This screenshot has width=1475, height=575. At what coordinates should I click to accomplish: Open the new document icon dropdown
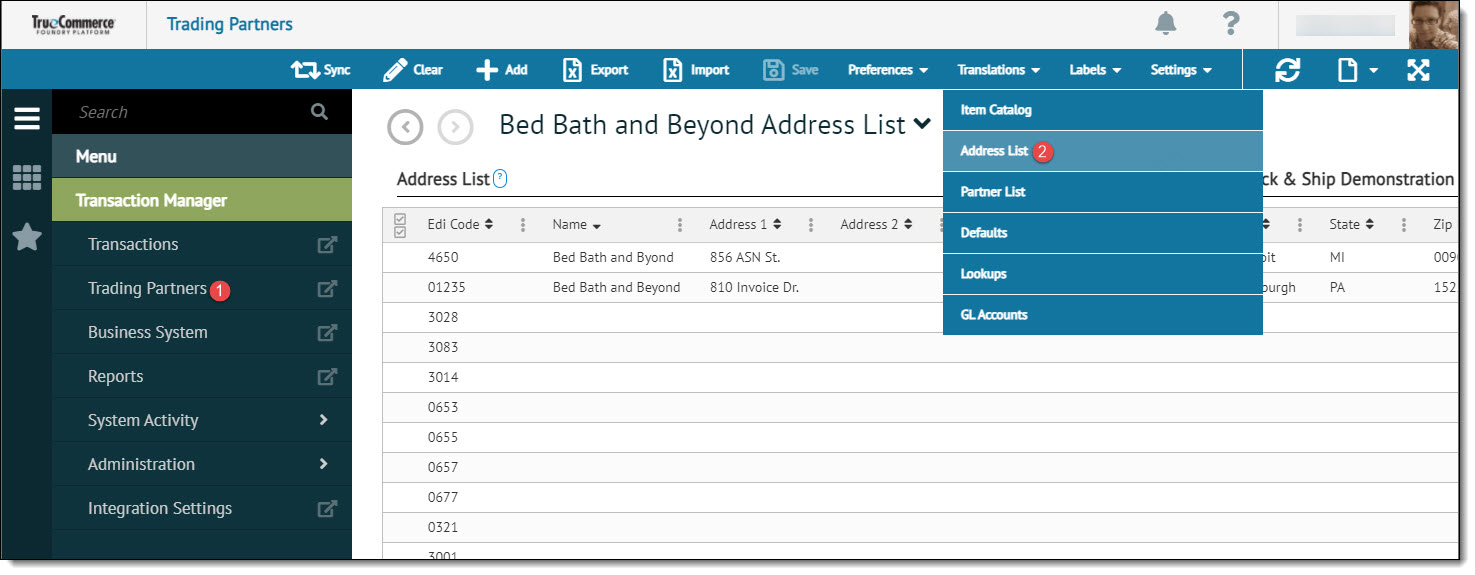click(1358, 70)
